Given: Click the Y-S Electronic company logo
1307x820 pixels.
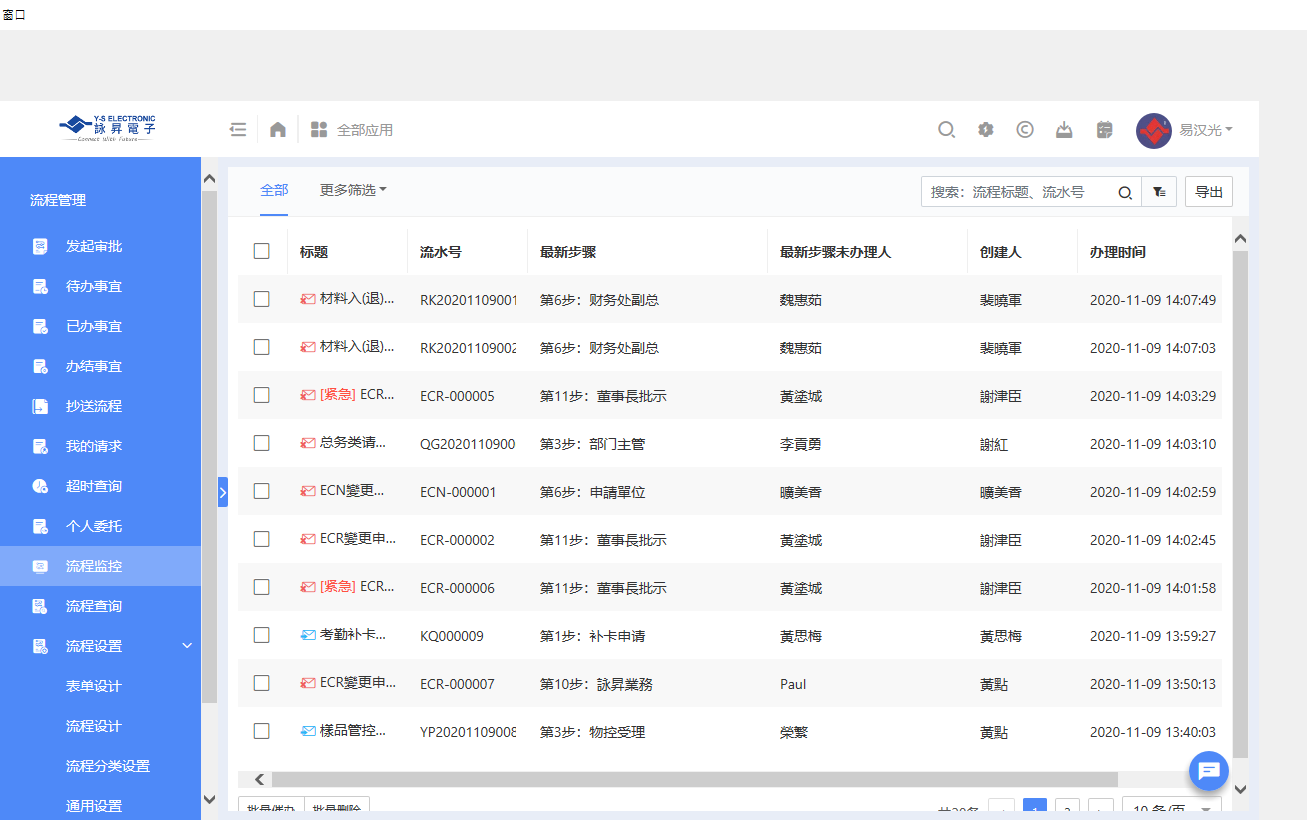Looking at the screenshot, I should coord(107,127).
